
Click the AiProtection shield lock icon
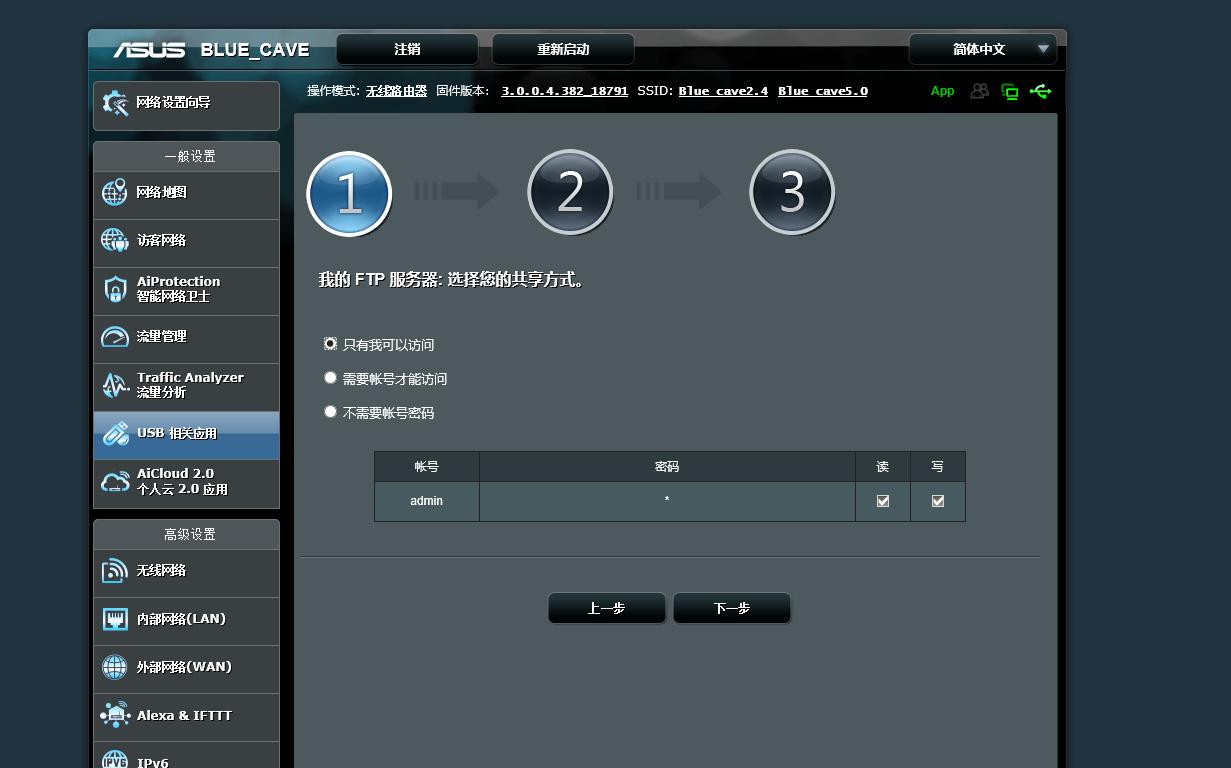115,289
